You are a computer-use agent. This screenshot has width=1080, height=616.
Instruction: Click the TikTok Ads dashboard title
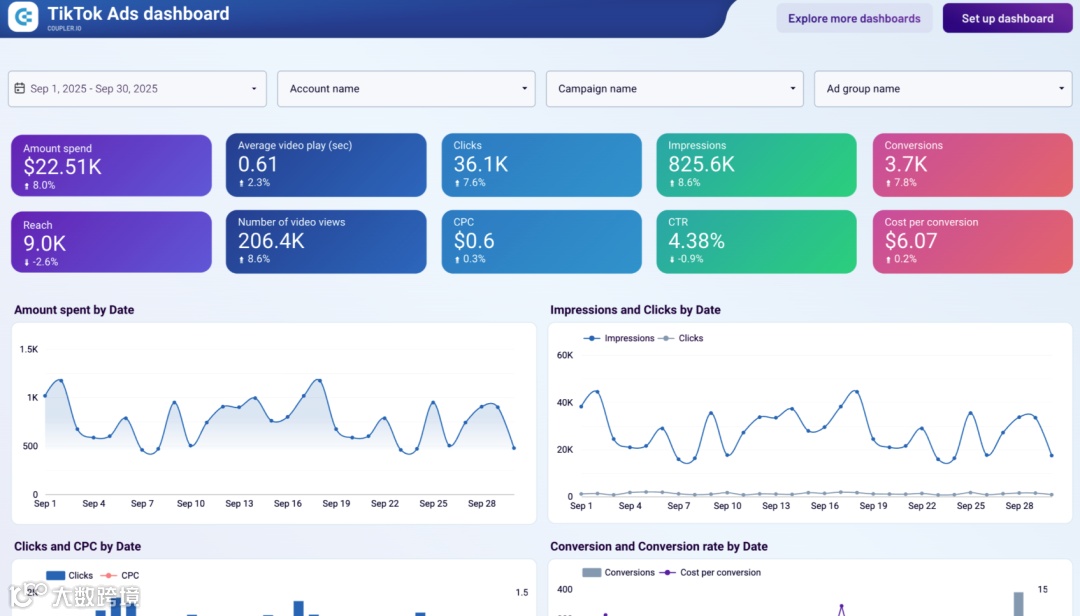coord(138,14)
